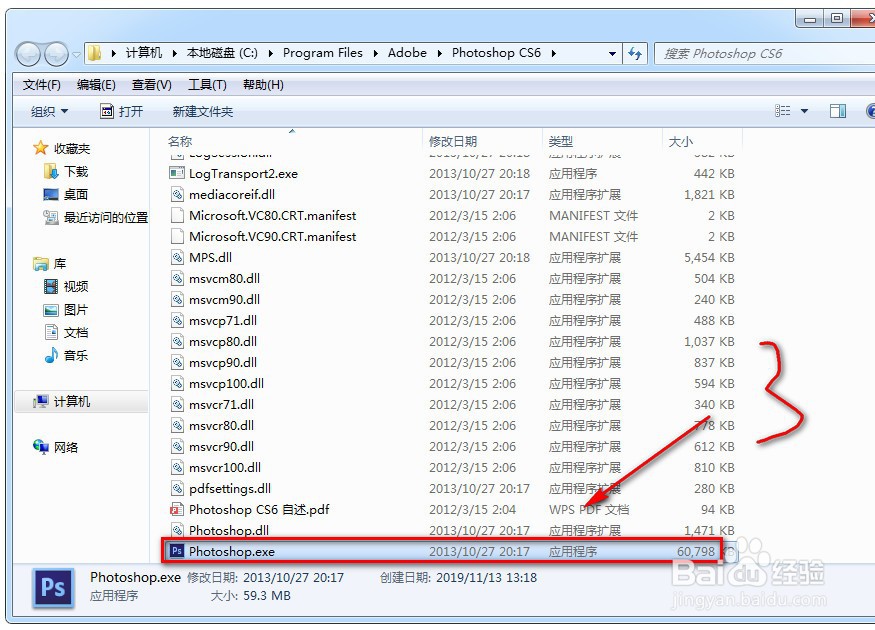Screen dimensions: 875x630
Task: Click the Ps icon of Photoshop.exe row
Action: [x=177, y=551]
